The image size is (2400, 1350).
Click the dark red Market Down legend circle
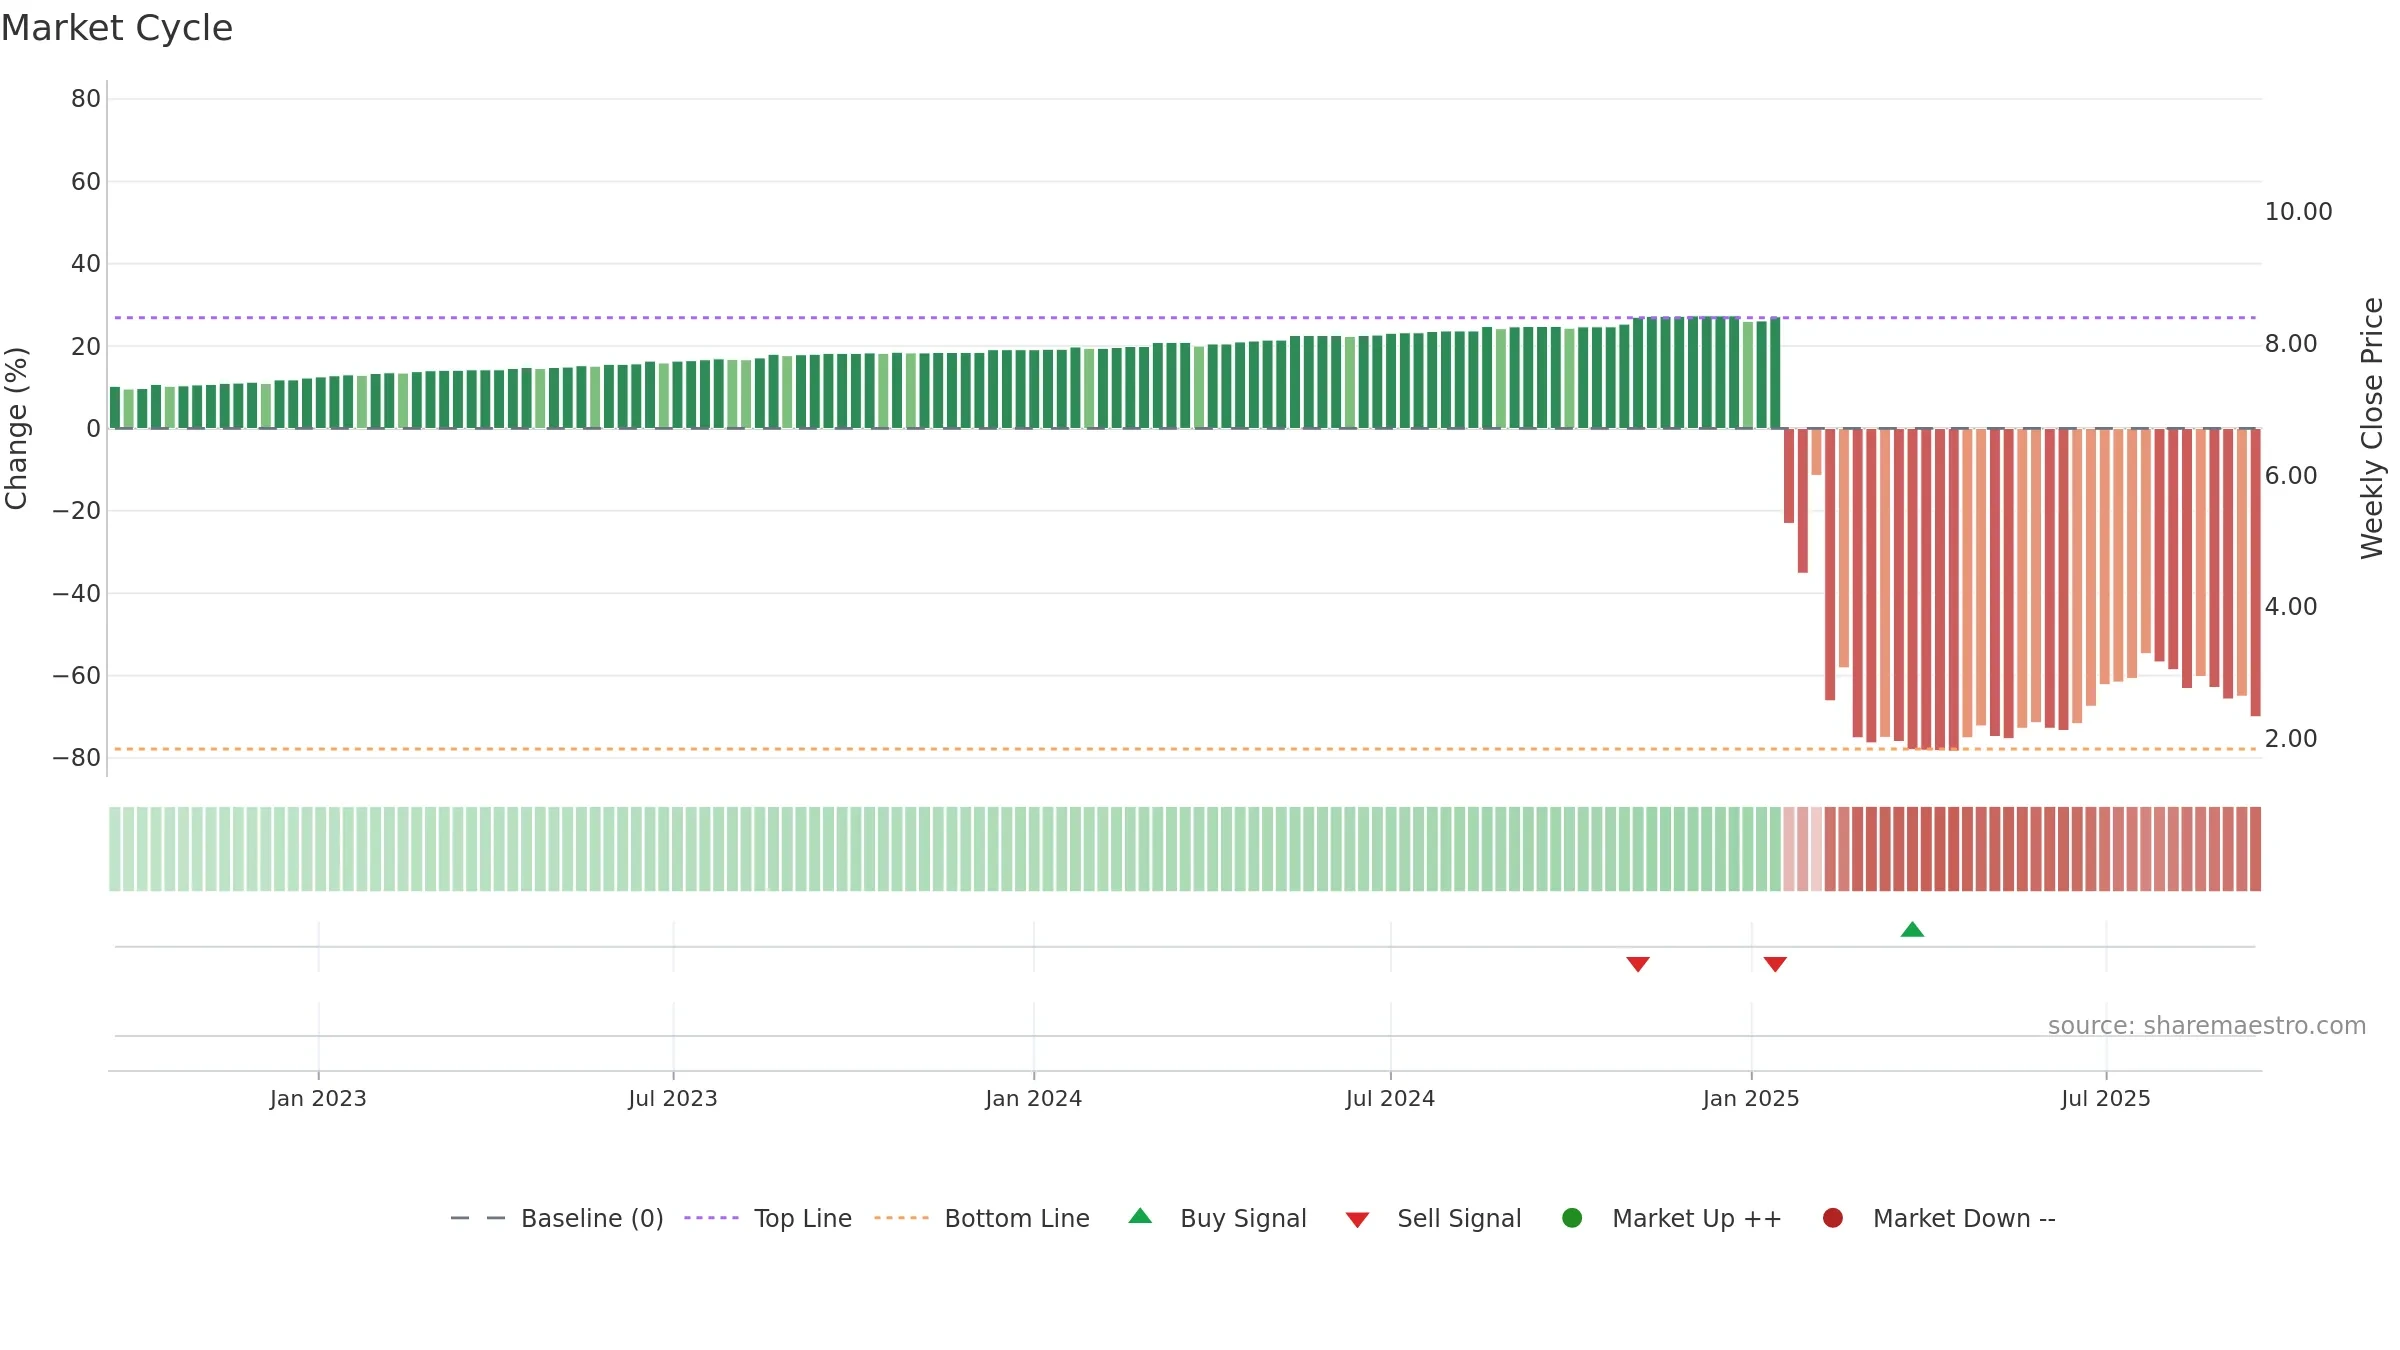(x=1833, y=1218)
